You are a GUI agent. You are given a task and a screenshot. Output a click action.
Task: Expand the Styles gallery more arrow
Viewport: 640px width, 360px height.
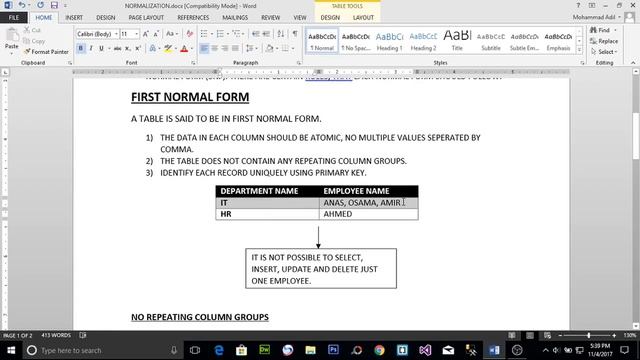click(579, 50)
